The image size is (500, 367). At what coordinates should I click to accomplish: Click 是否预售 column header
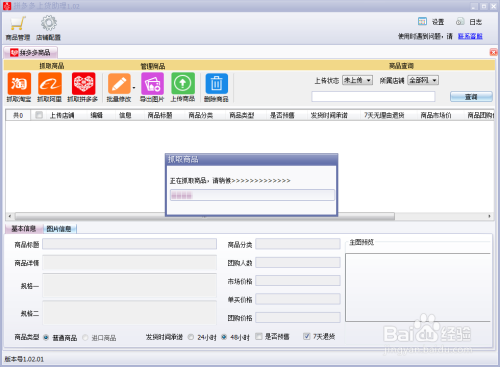[282, 115]
